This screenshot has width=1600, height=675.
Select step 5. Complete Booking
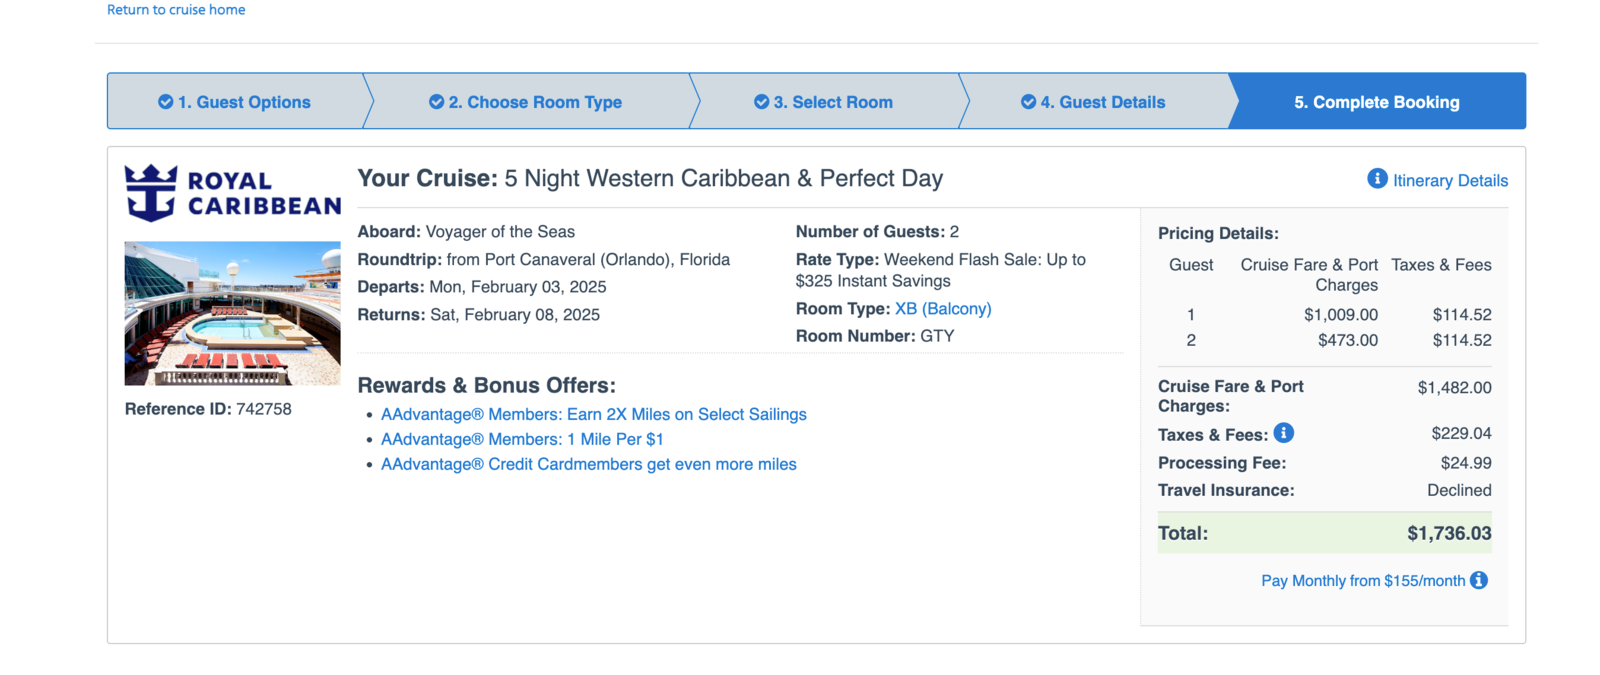coord(1377,101)
